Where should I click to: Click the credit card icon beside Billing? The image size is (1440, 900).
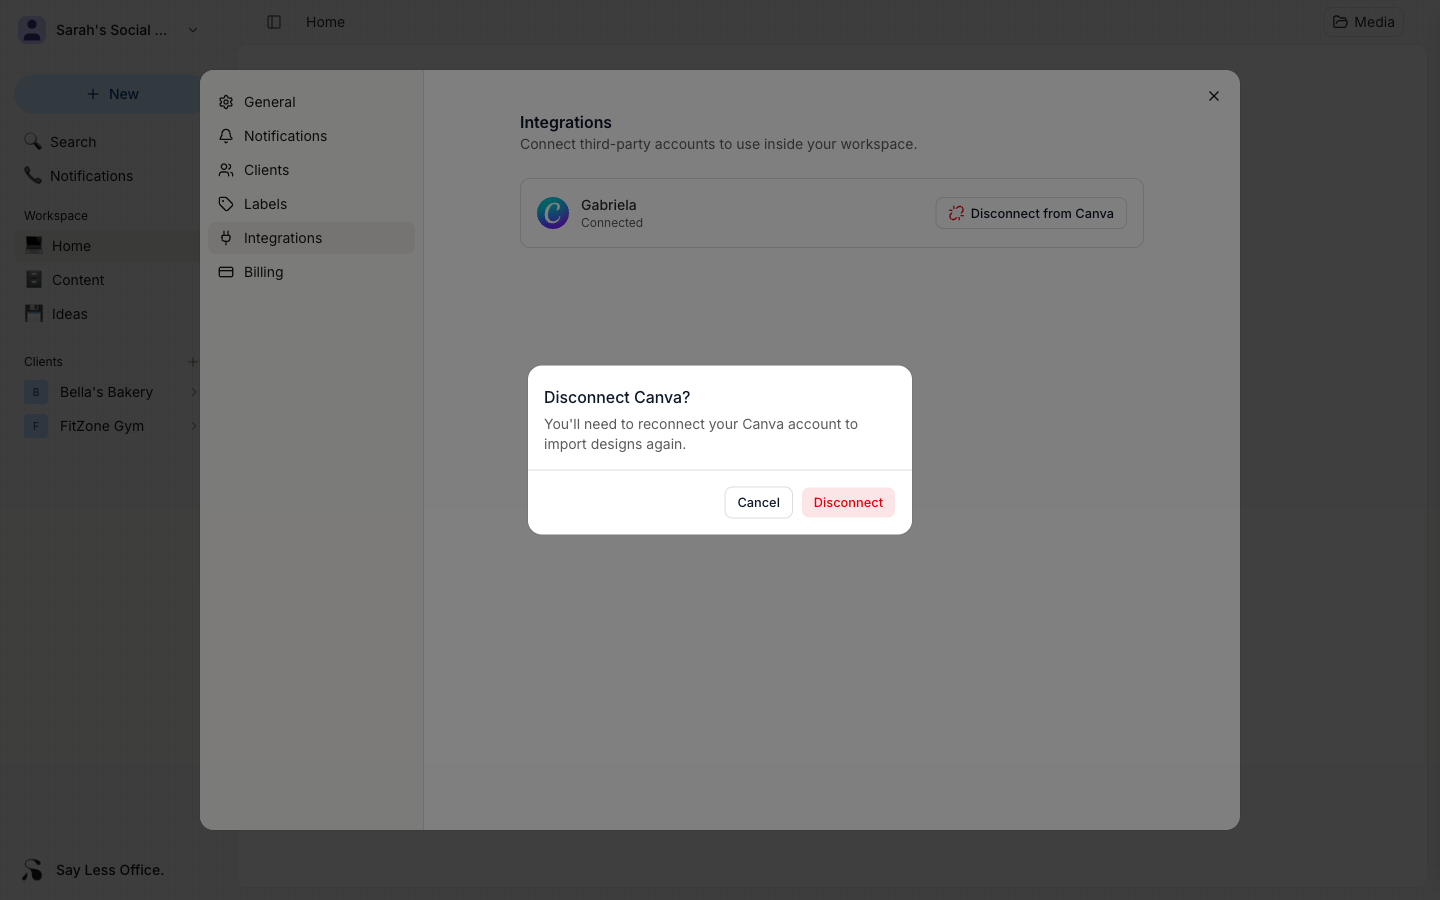[226, 272]
